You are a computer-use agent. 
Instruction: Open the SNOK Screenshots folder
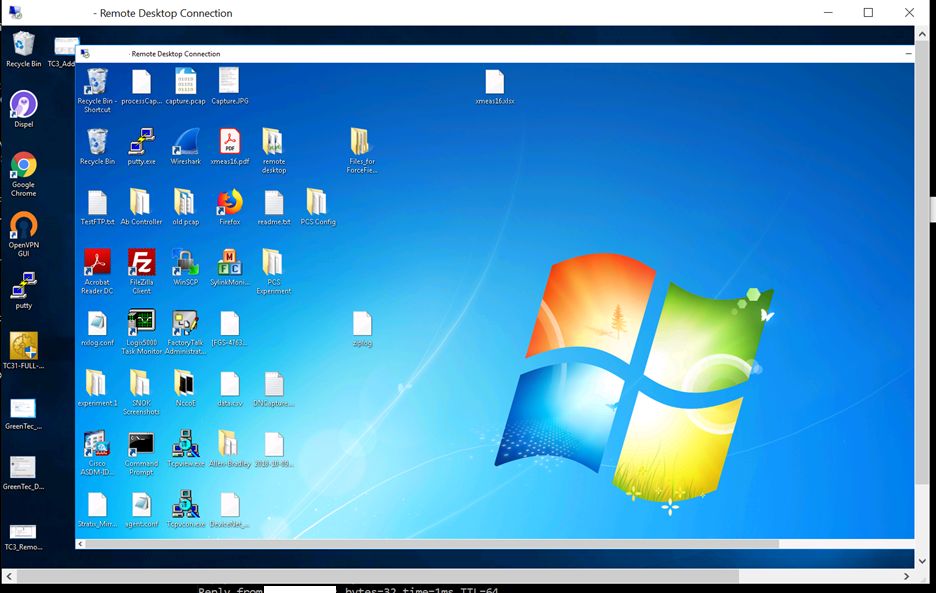(x=141, y=392)
